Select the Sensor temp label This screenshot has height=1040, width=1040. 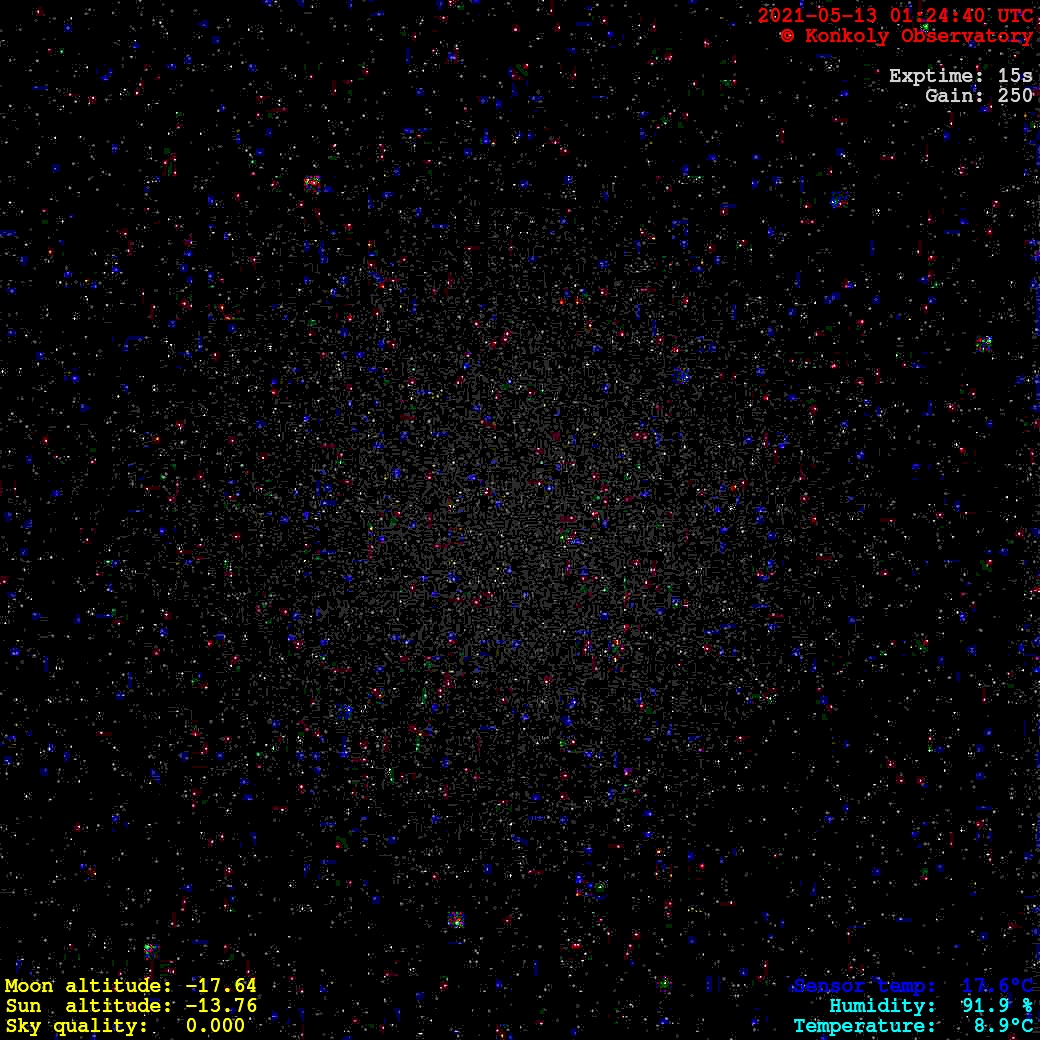[864, 986]
